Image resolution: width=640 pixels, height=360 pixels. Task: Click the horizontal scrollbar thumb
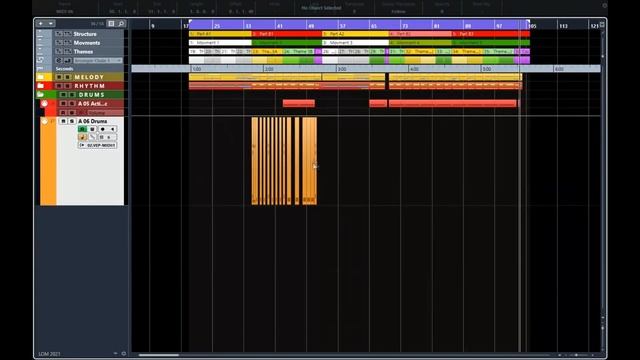pyautogui.click(x=159, y=355)
